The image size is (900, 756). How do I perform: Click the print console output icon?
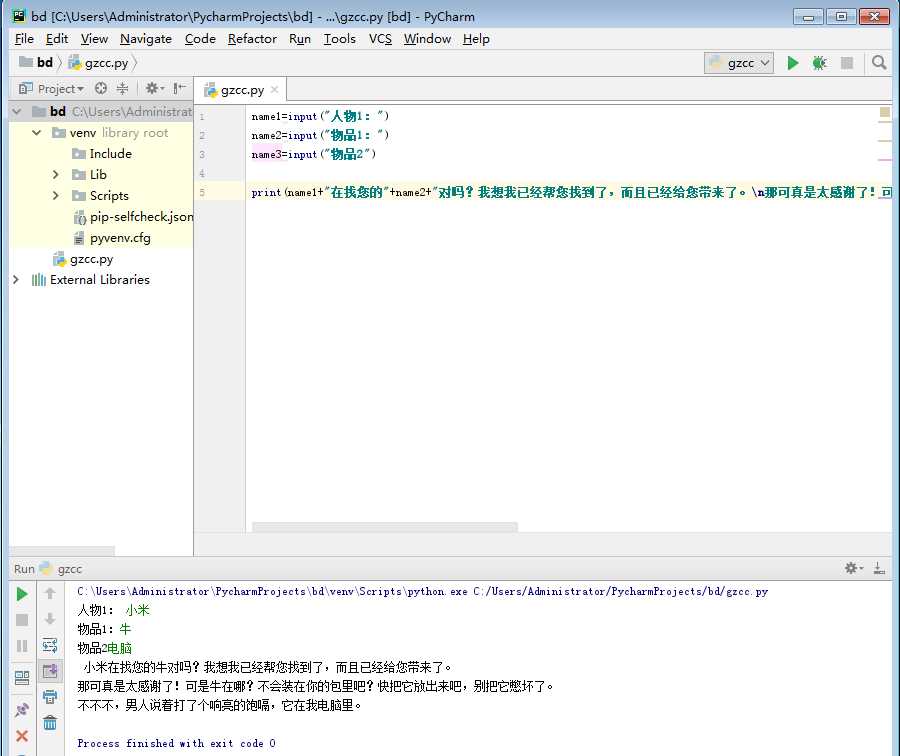pyautogui.click(x=50, y=697)
